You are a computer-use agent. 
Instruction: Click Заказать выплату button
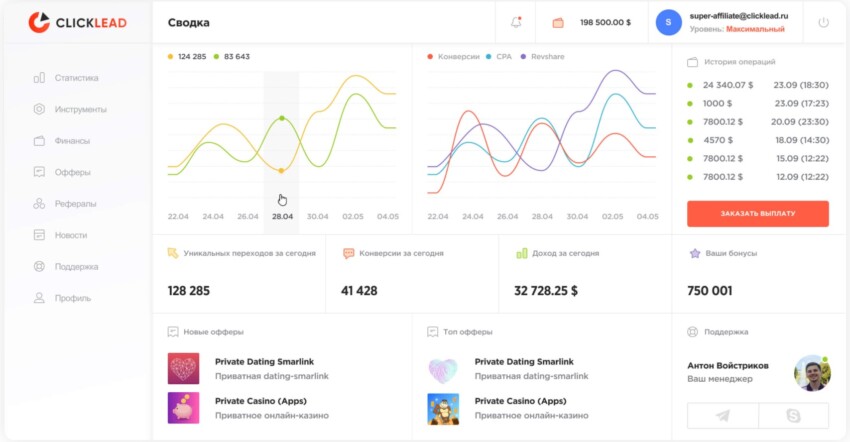pos(758,214)
